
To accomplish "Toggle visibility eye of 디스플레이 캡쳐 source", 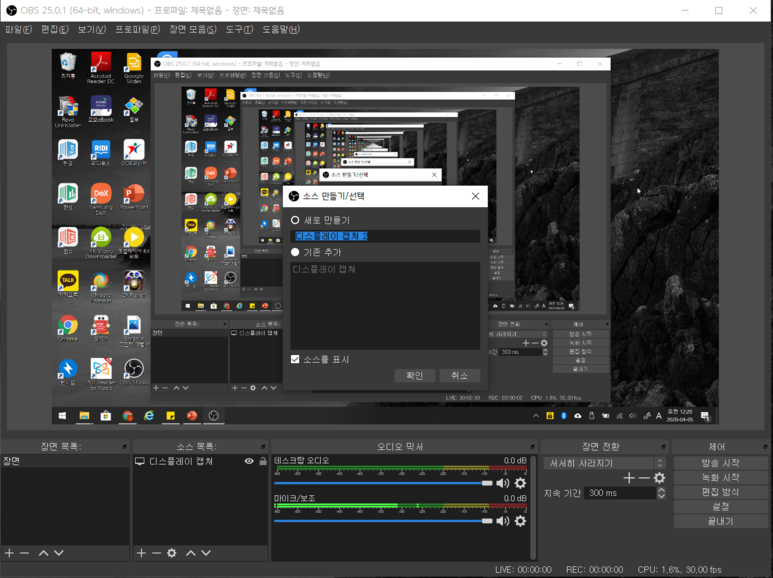I will click(249, 461).
